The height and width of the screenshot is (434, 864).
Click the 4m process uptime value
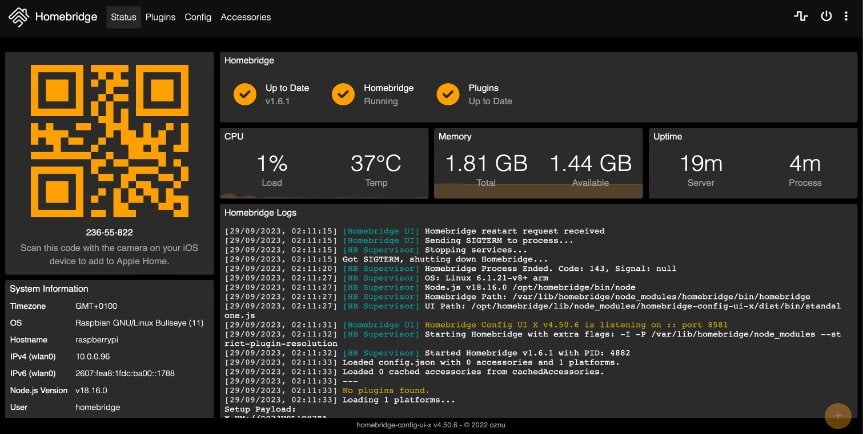pyautogui.click(x=805, y=164)
